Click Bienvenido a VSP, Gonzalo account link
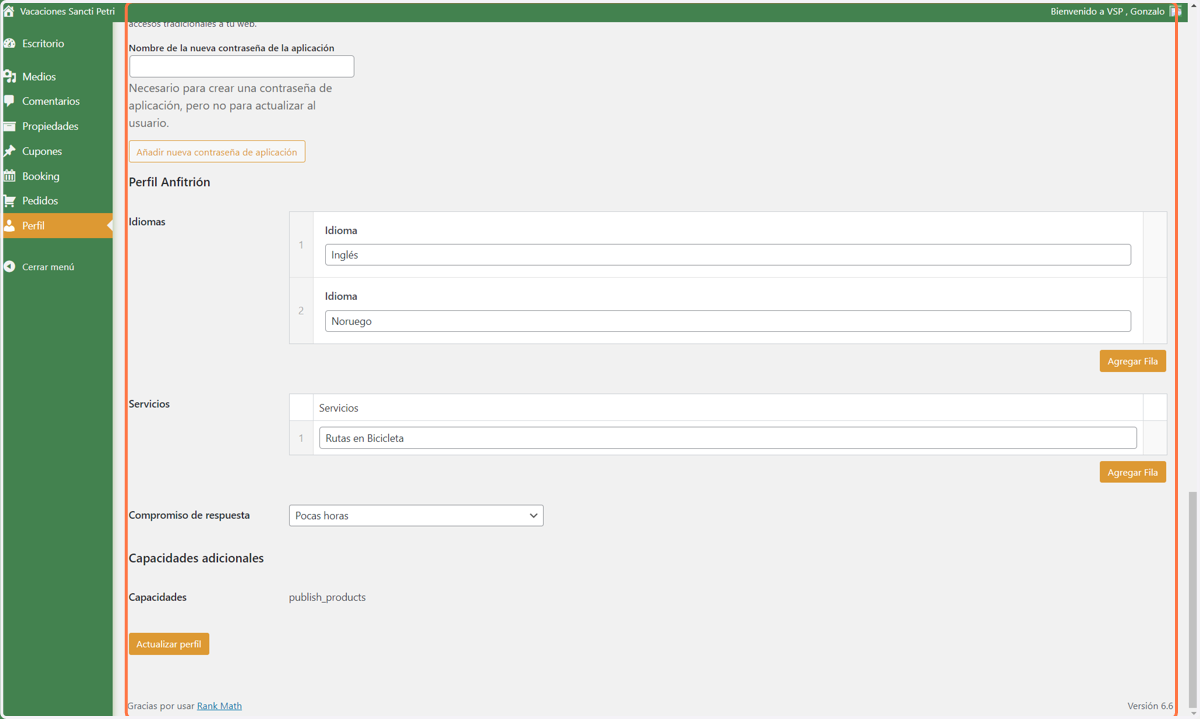Viewport: 1200px width, 719px height. [1107, 11]
